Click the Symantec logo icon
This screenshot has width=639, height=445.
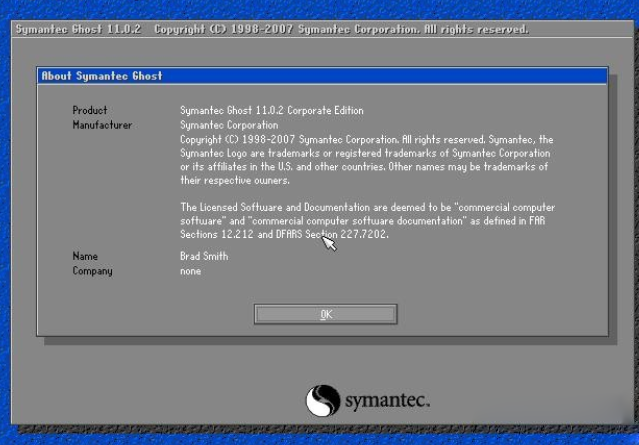pyautogui.click(x=323, y=400)
